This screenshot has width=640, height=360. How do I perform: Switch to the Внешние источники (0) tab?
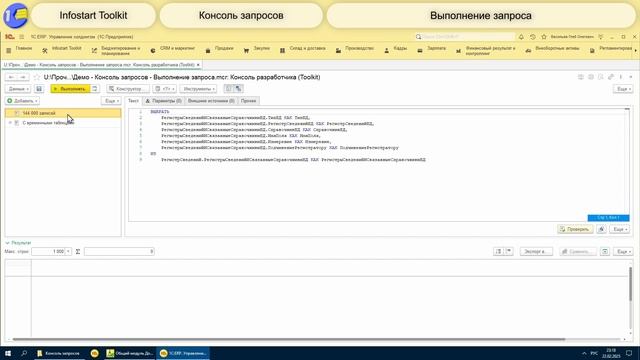point(211,101)
